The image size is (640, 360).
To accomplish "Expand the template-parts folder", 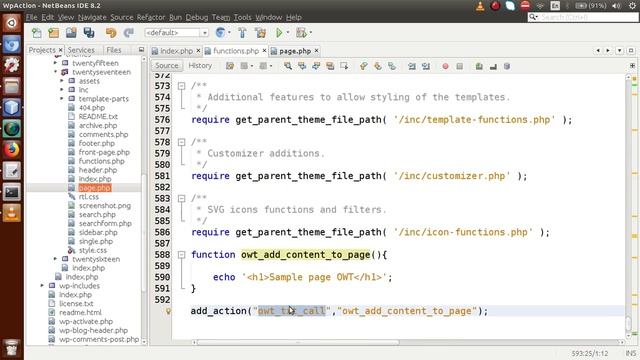I will coord(62,98).
